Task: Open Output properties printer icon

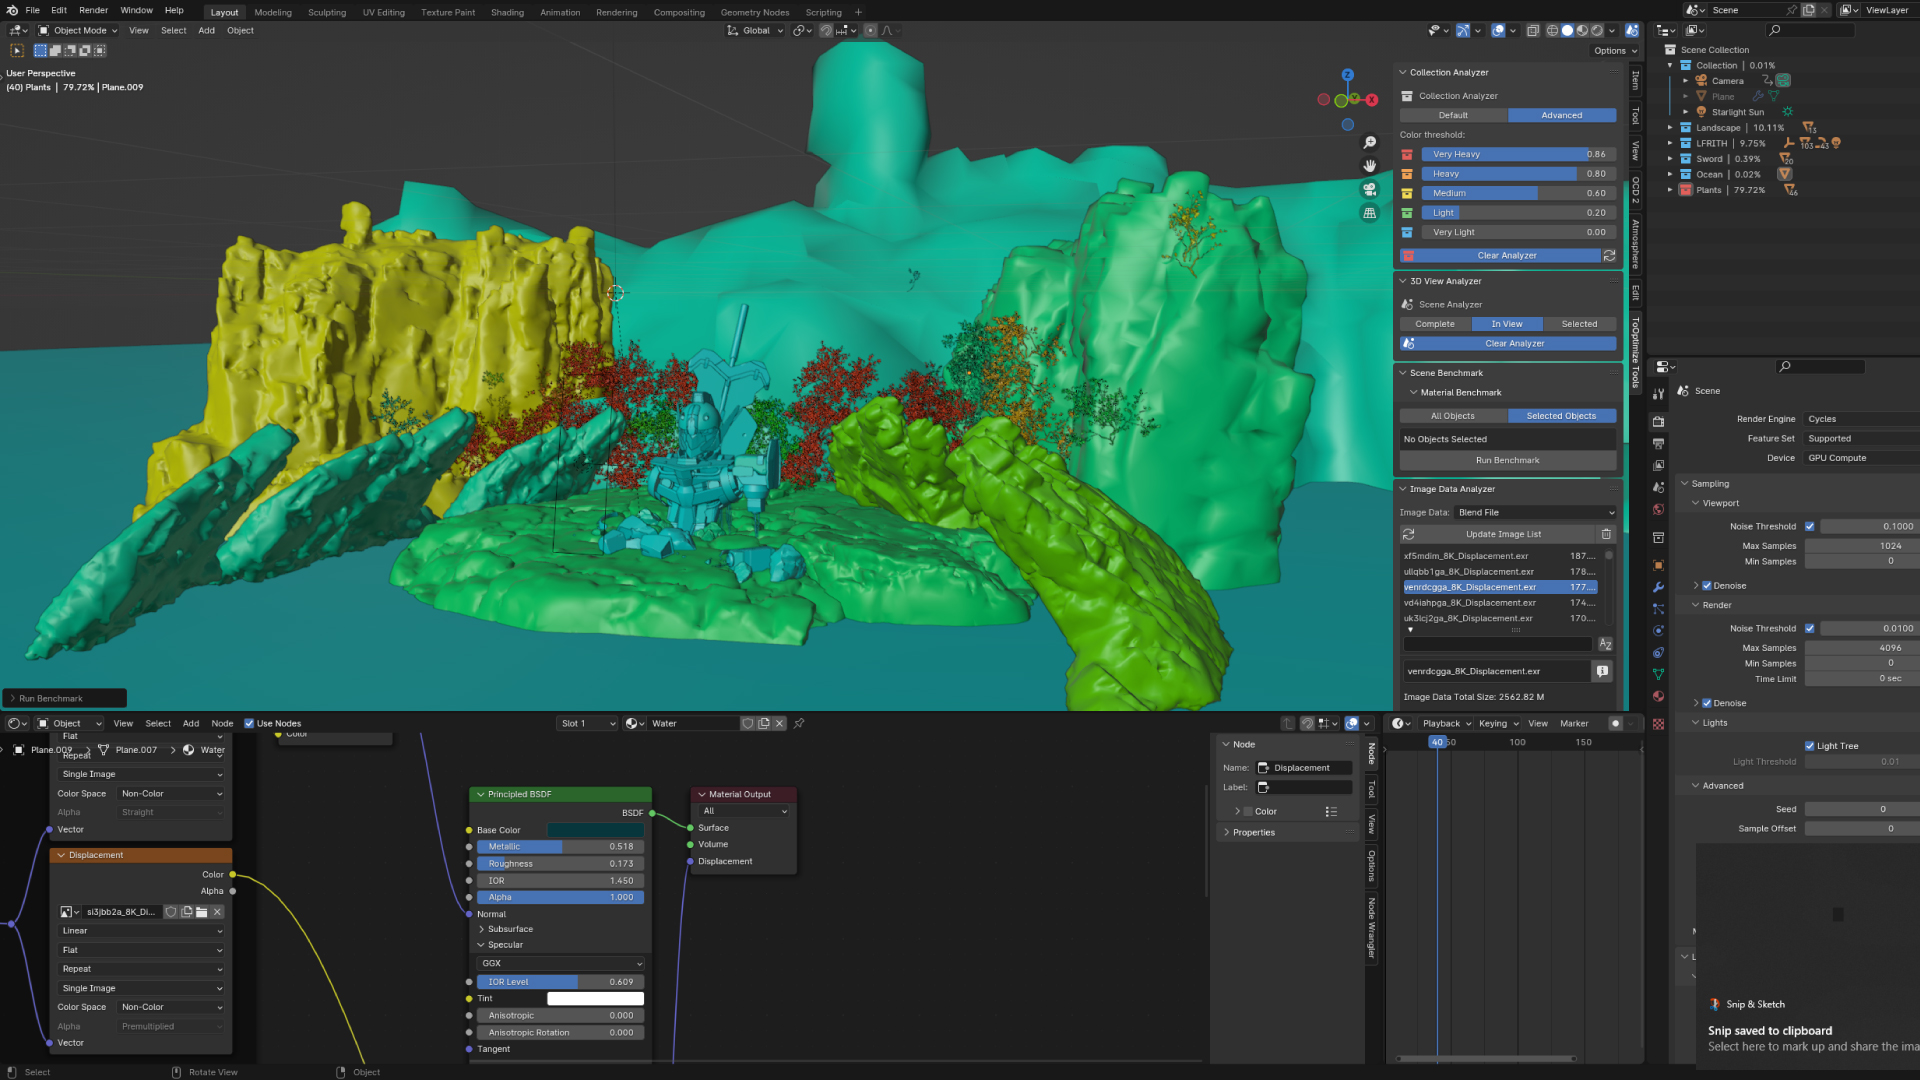Action: pos(1658,443)
